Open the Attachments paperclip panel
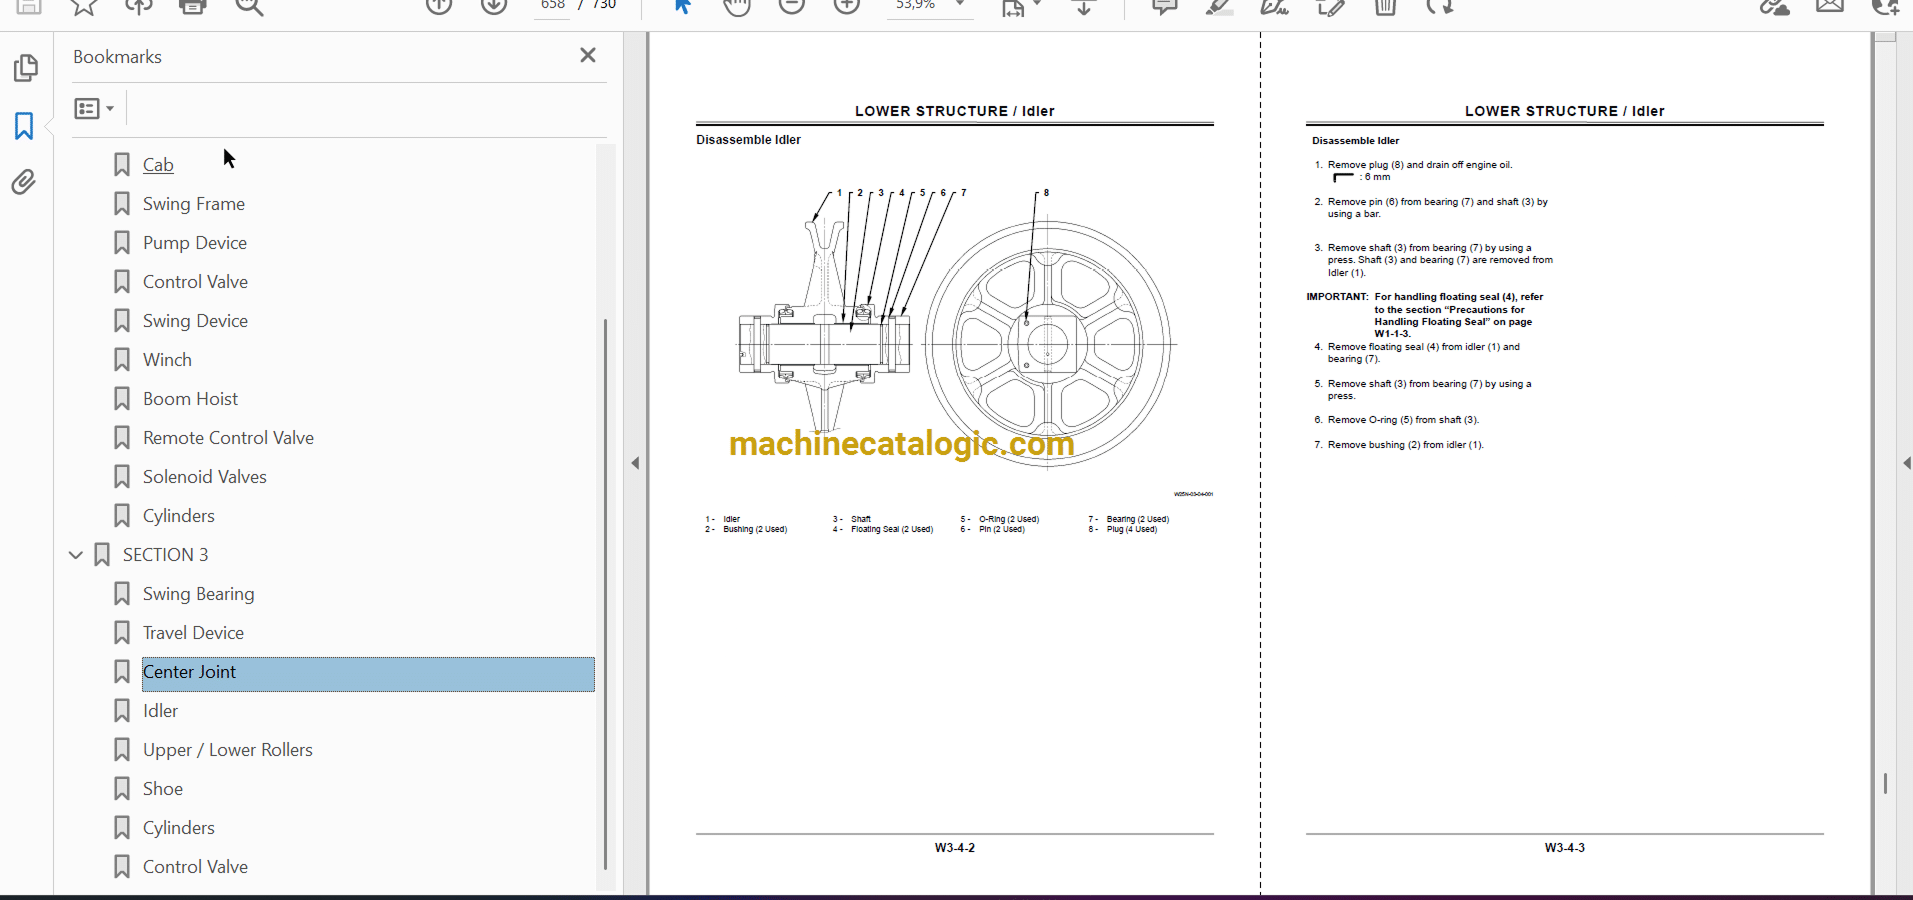 (24, 182)
